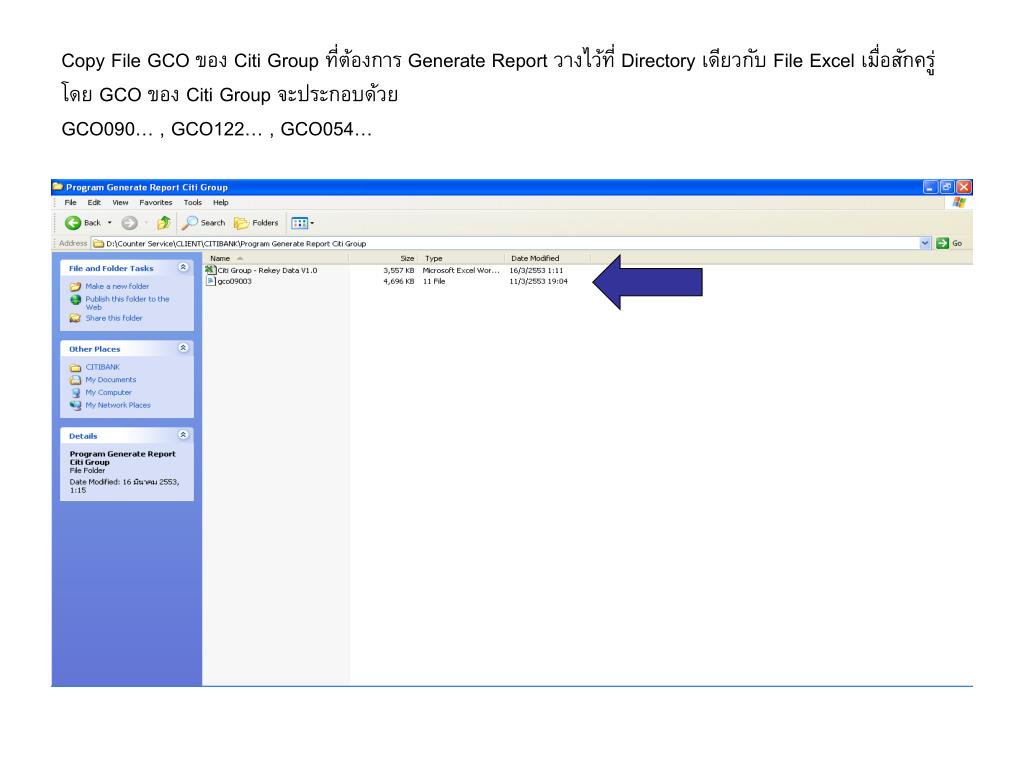Click the 4,696 KB size value
The width and height of the screenshot is (1024, 768).
pyautogui.click(x=398, y=281)
